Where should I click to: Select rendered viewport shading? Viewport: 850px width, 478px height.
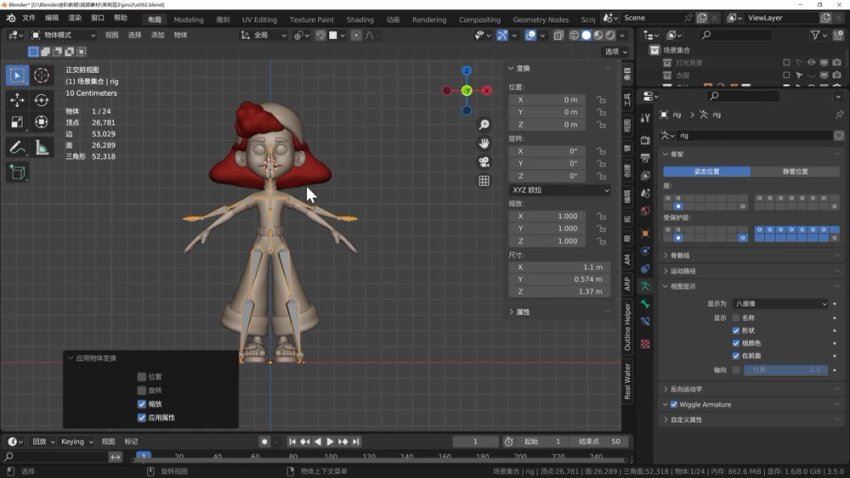tap(610, 35)
